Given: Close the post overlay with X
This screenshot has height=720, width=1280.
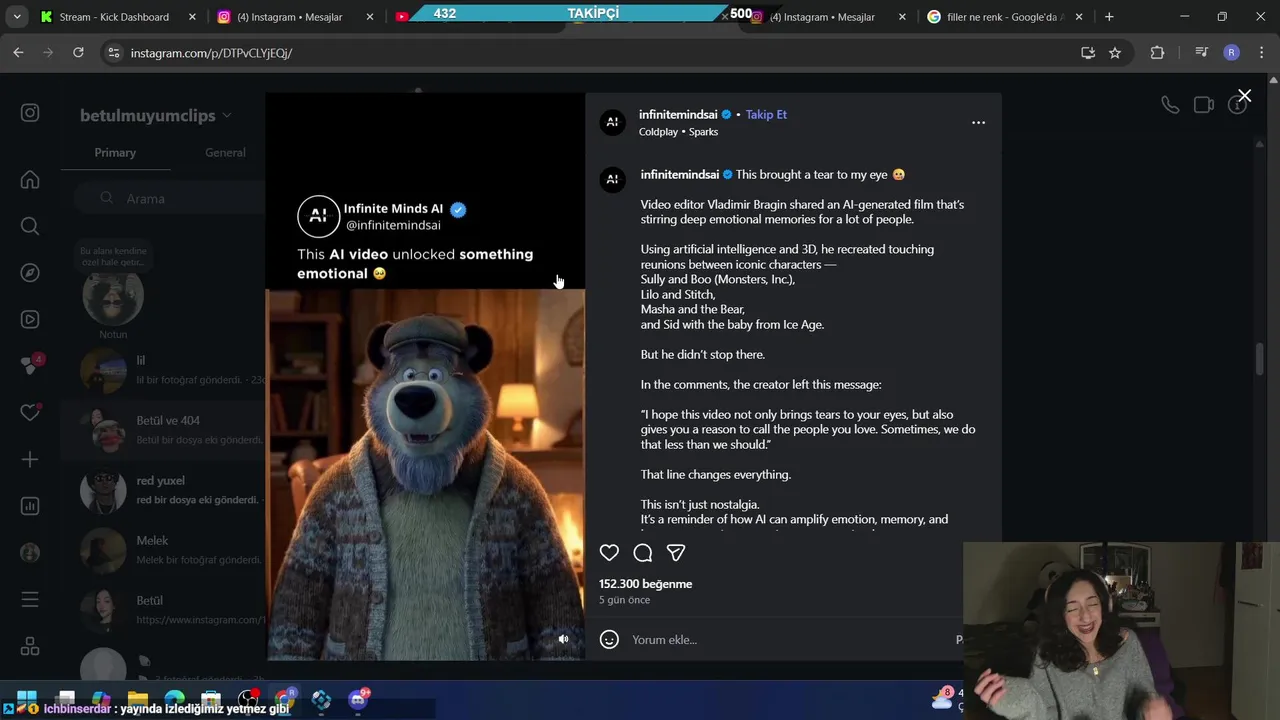Looking at the screenshot, I should [1244, 96].
